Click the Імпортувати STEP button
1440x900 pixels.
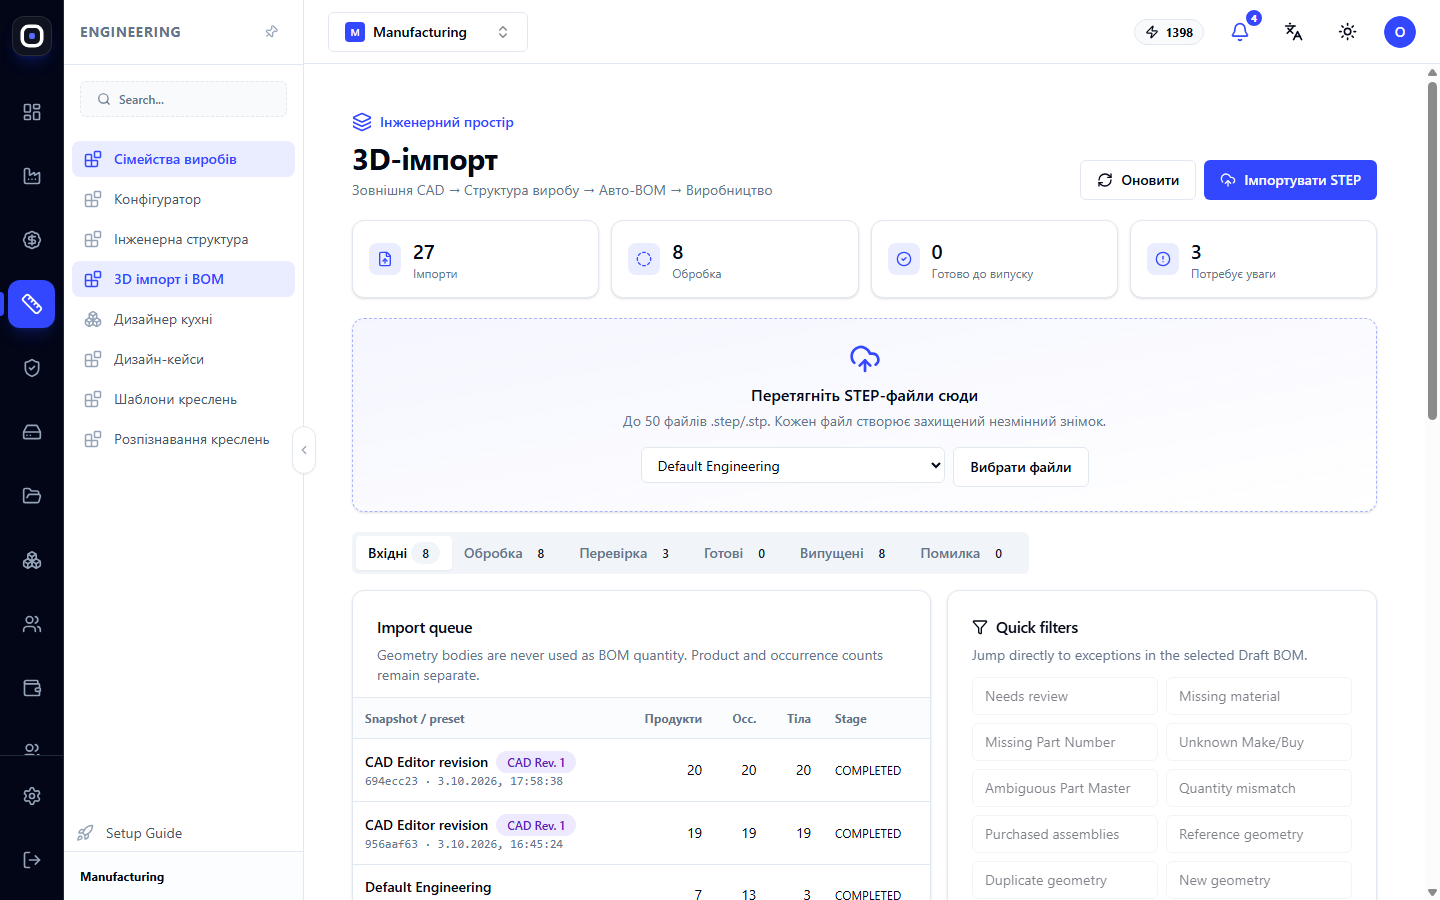click(1290, 180)
